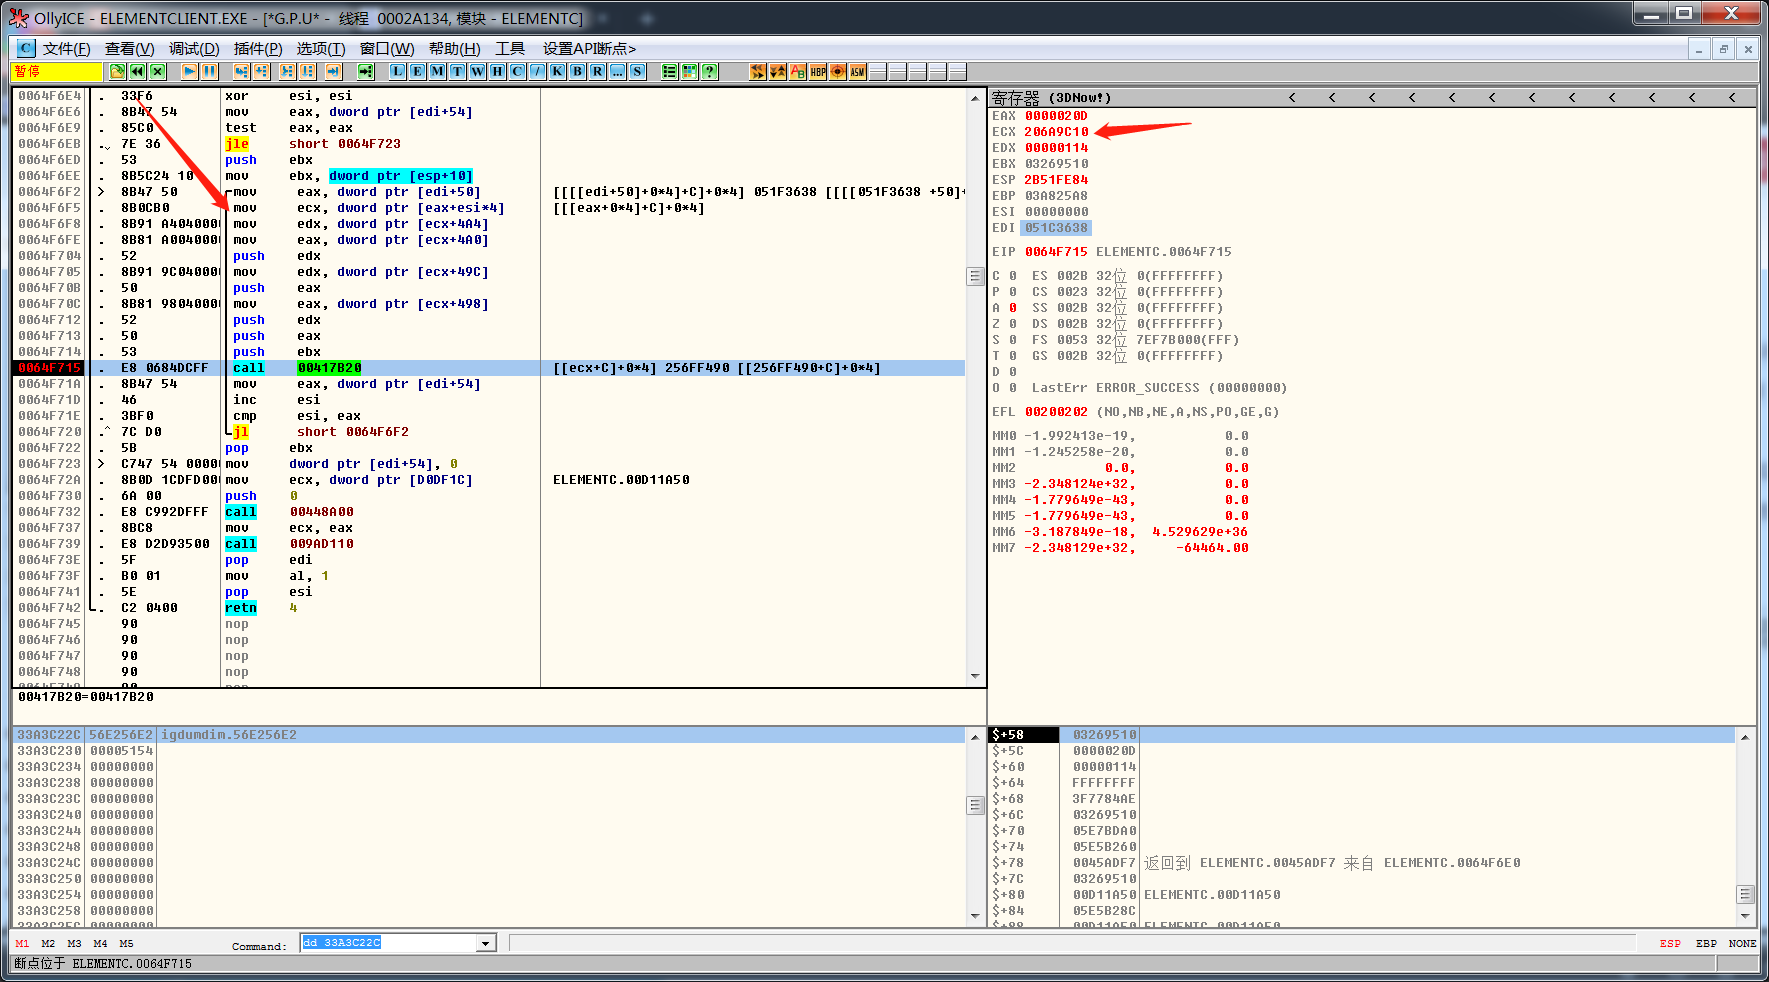The height and width of the screenshot is (982, 1769).
Task: Open the Executable modules window (E icon)
Action: [x=417, y=71]
